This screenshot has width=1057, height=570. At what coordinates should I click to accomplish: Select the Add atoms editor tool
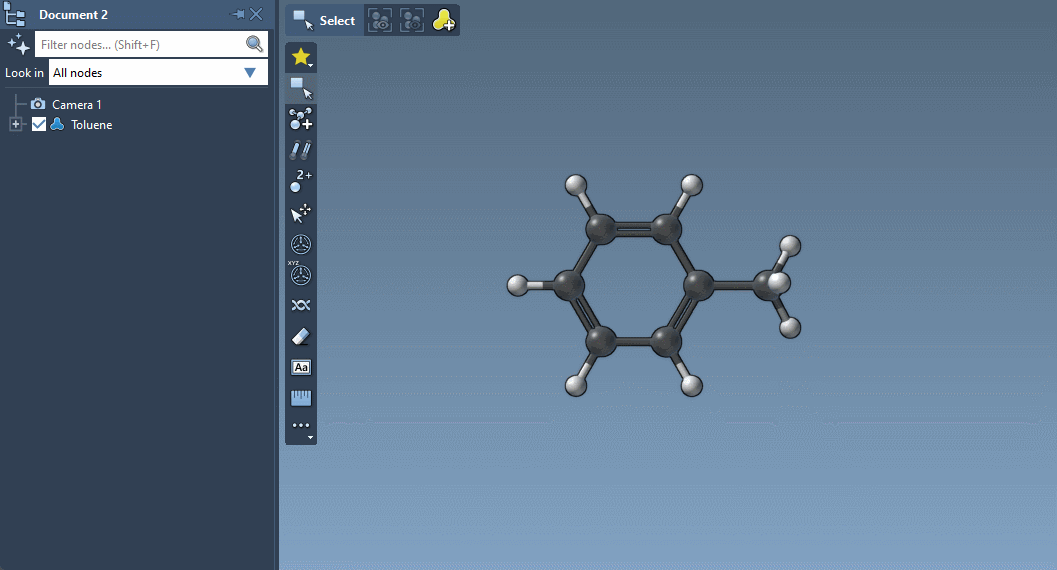(301, 120)
